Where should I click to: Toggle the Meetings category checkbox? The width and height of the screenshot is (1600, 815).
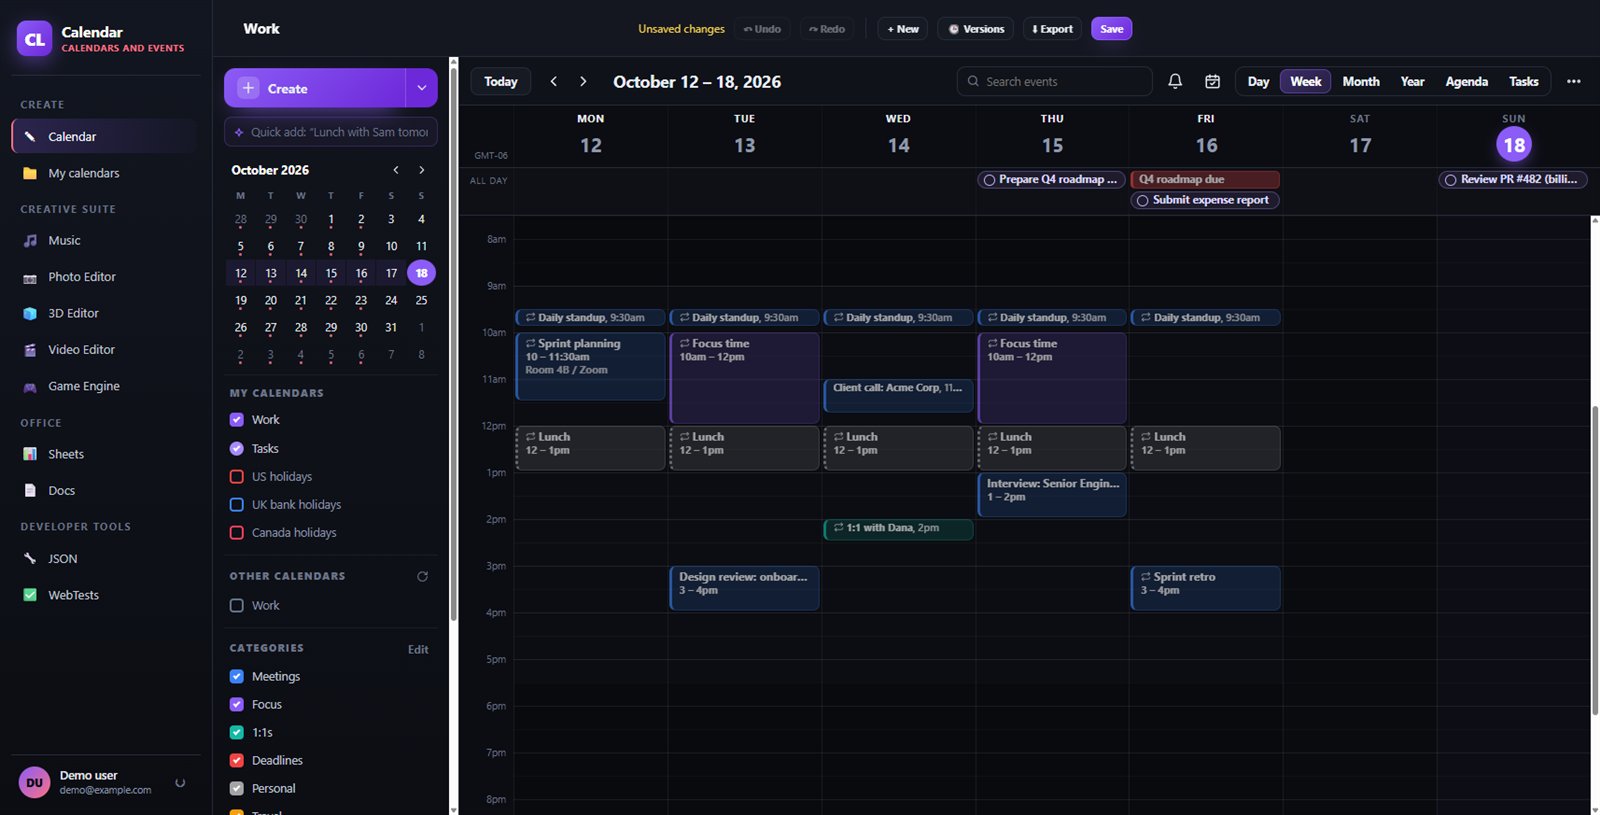[x=237, y=676]
